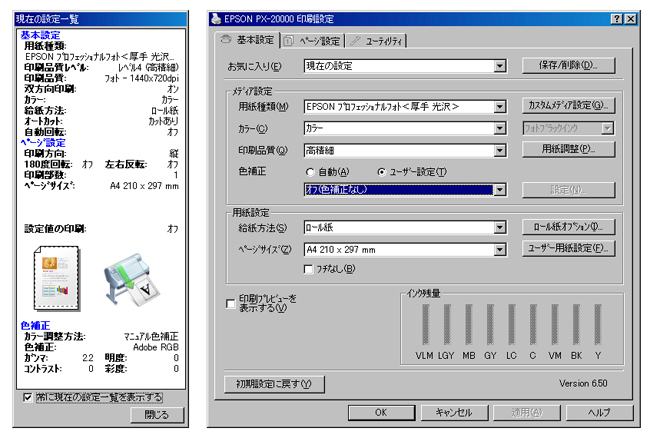Click the greyed 設定(N) button

click(x=568, y=190)
